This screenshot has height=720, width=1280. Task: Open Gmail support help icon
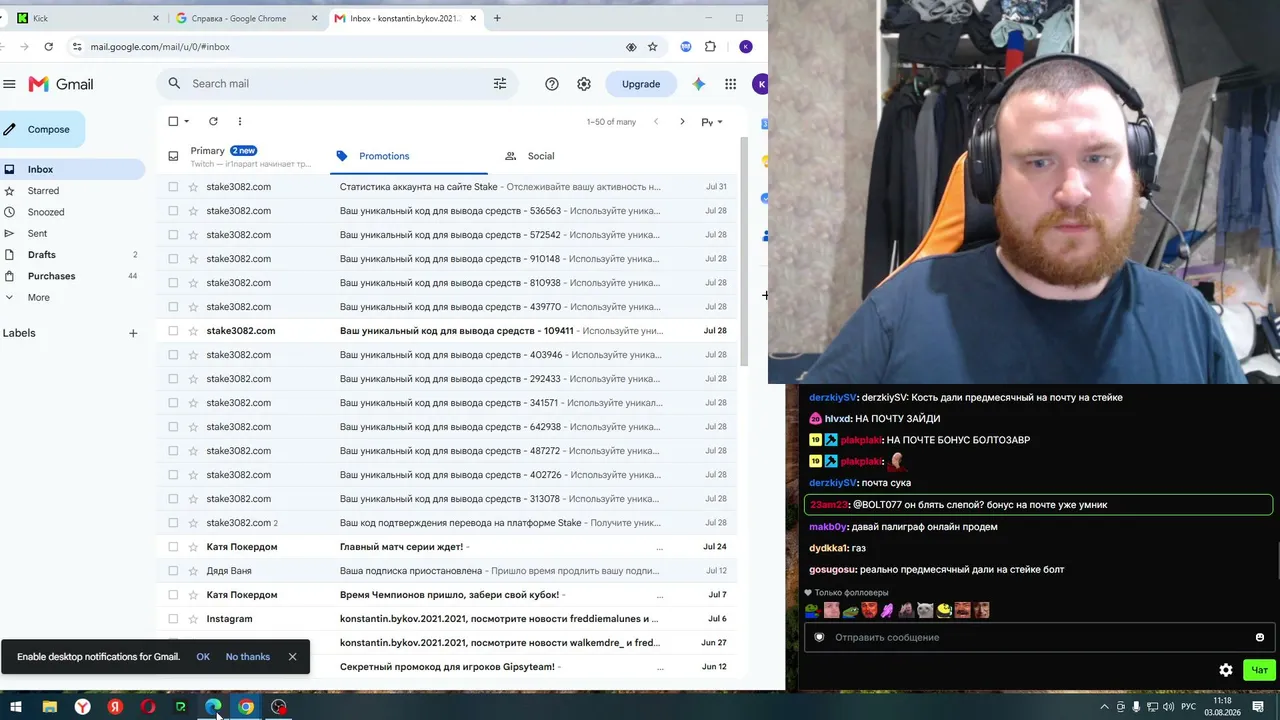(x=552, y=84)
